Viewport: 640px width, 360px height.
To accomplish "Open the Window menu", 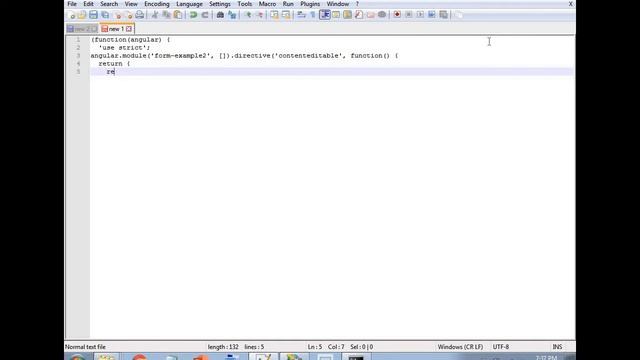I will 338,4.
